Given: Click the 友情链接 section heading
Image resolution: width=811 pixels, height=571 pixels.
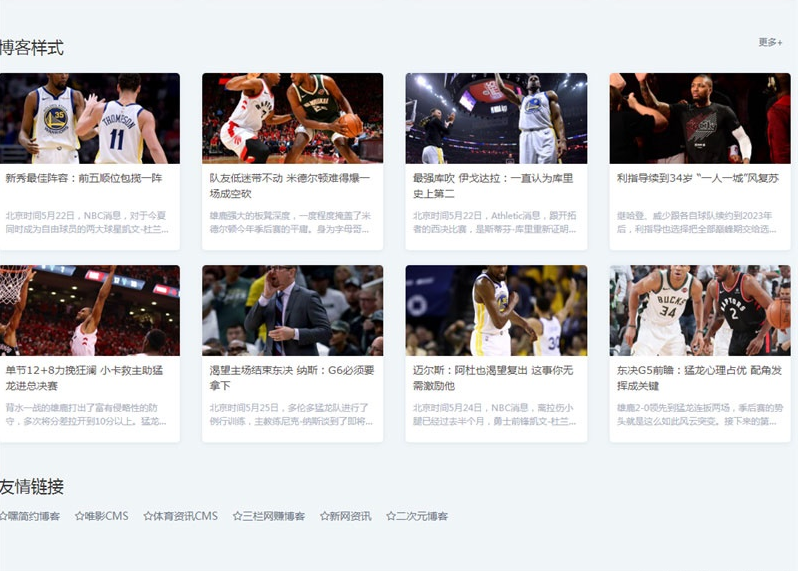Looking at the screenshot, I should (32, 487).
